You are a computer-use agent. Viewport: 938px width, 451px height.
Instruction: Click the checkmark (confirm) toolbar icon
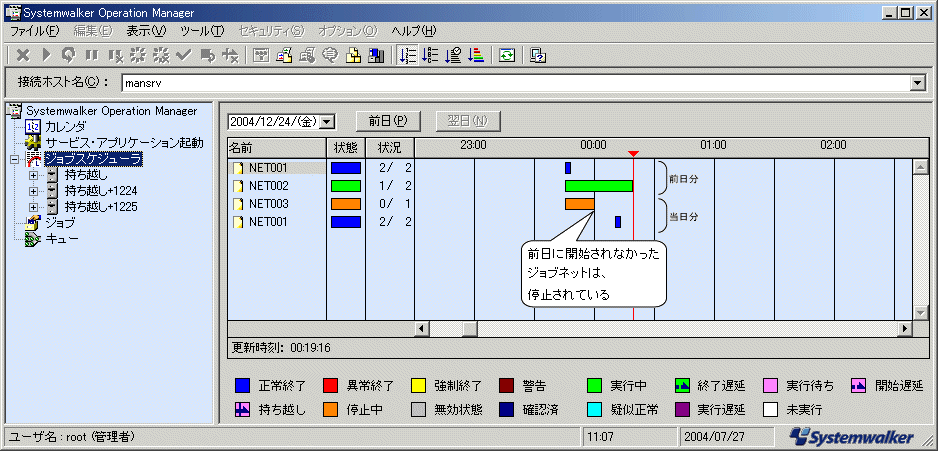(184, 56)
